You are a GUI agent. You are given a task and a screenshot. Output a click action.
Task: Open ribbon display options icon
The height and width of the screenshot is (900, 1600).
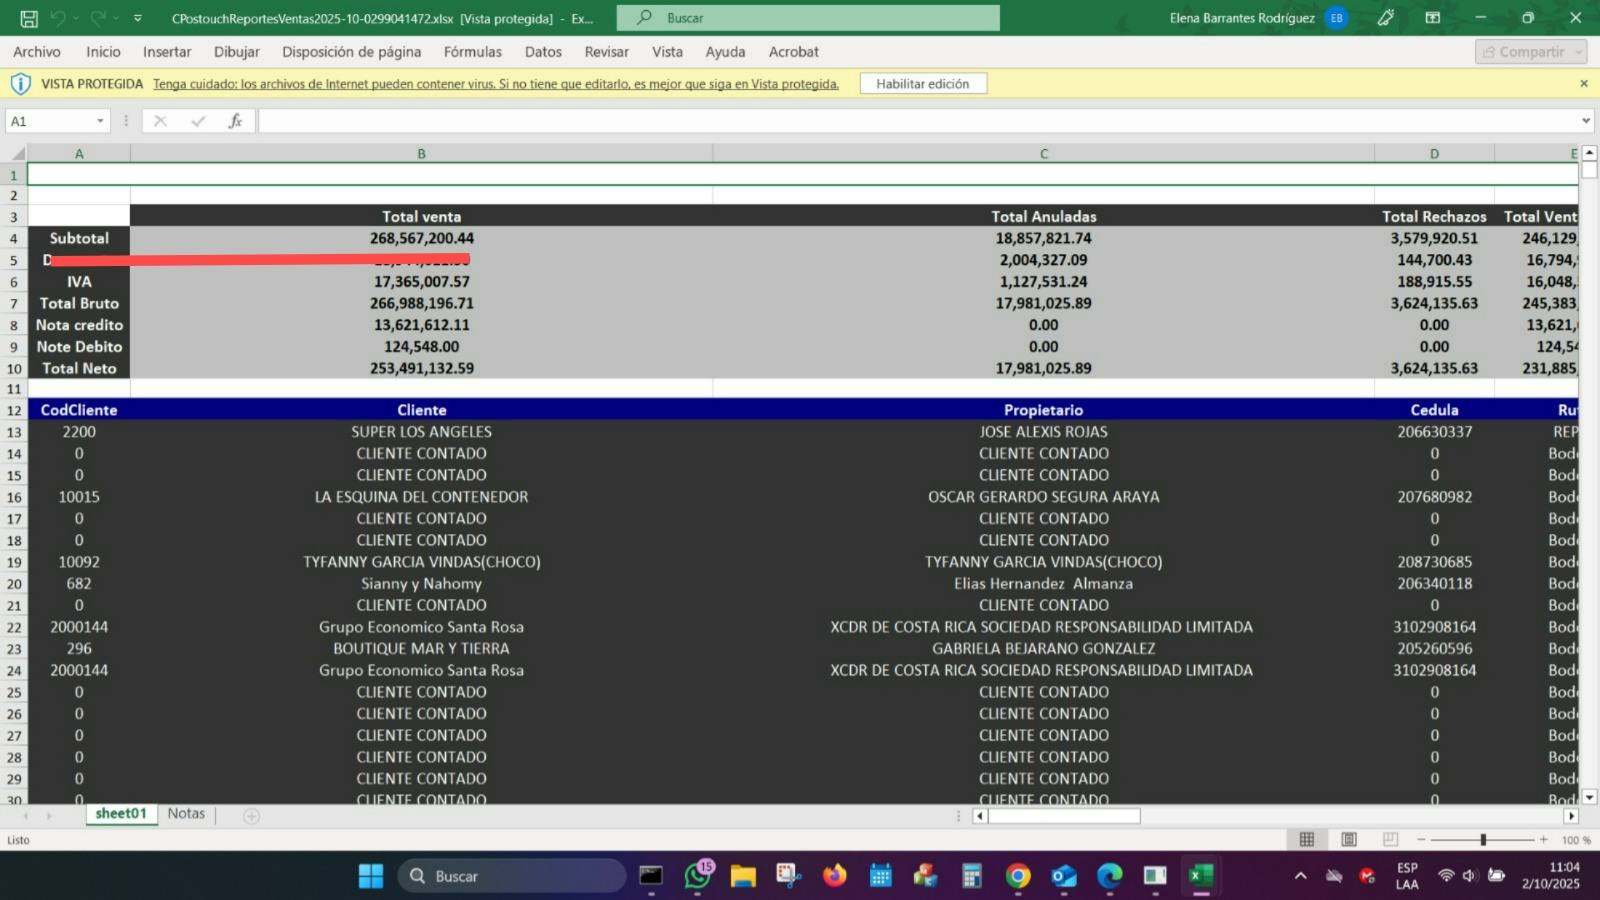pos(1432,18)
